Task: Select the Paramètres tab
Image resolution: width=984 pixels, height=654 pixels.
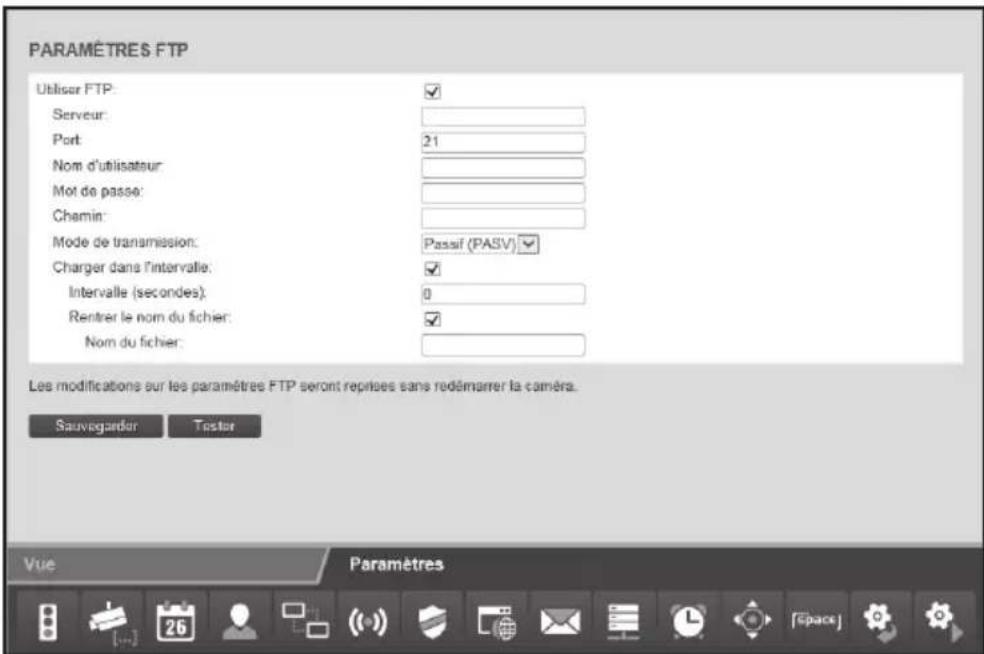Action: [397, 564]
